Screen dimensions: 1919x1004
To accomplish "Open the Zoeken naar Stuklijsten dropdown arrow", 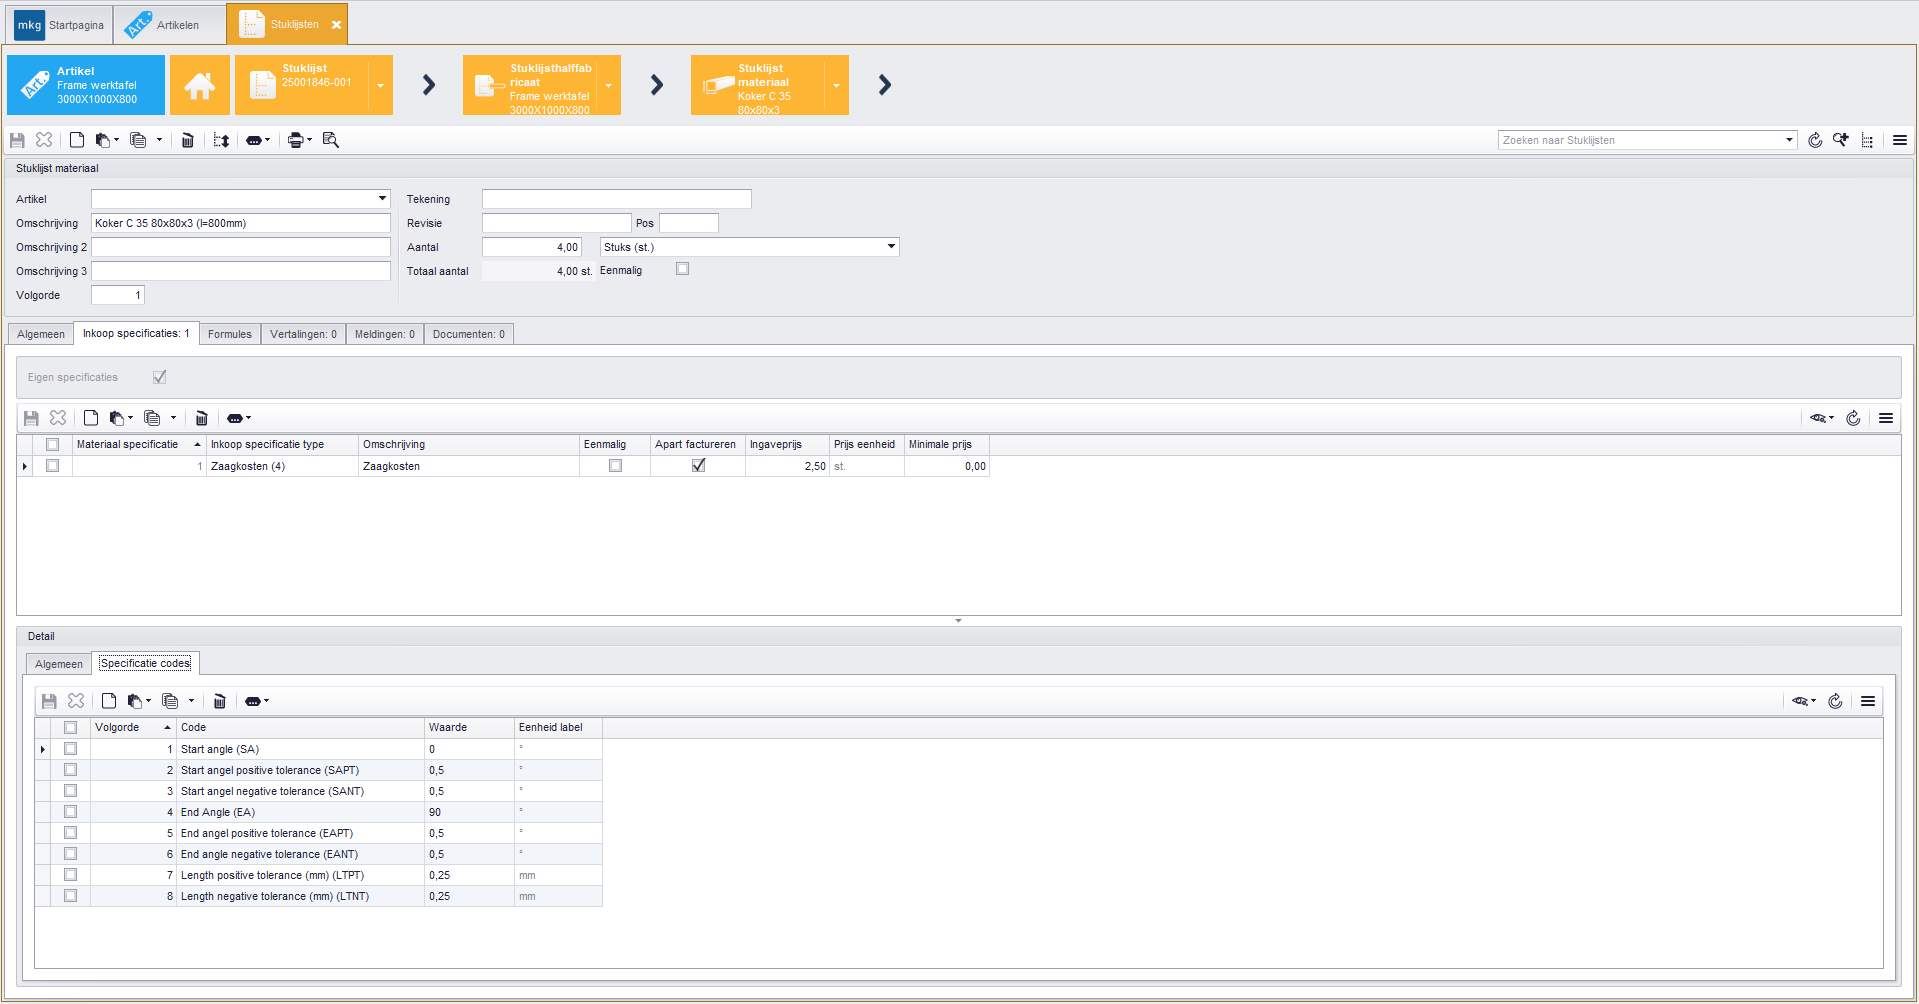I will (1789, 140).
